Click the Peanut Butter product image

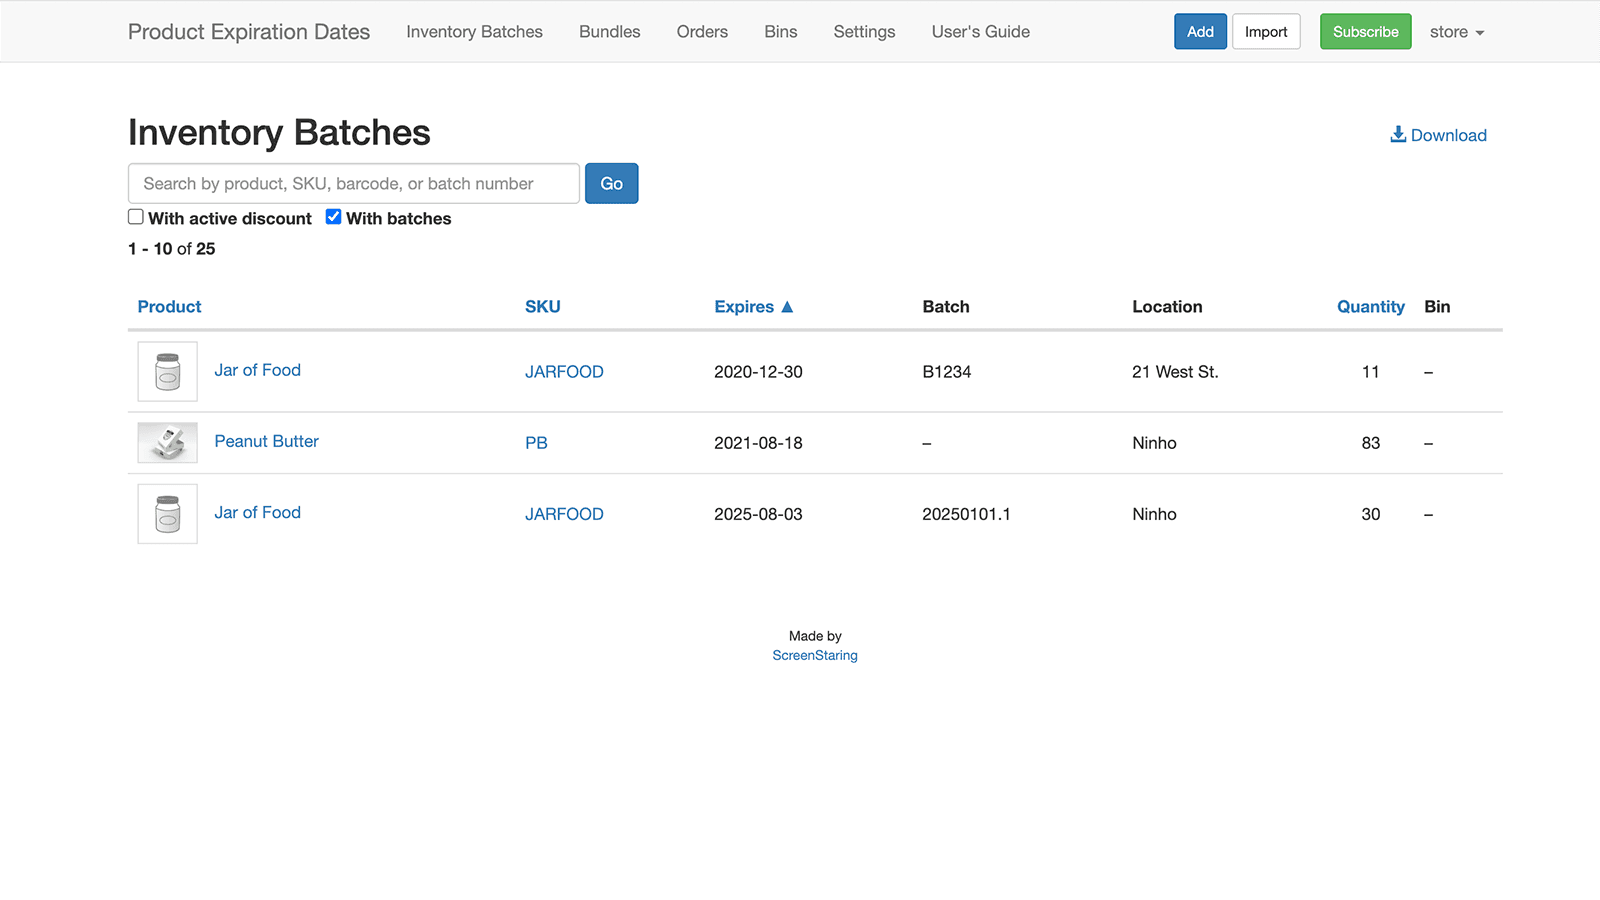(167, 442)
